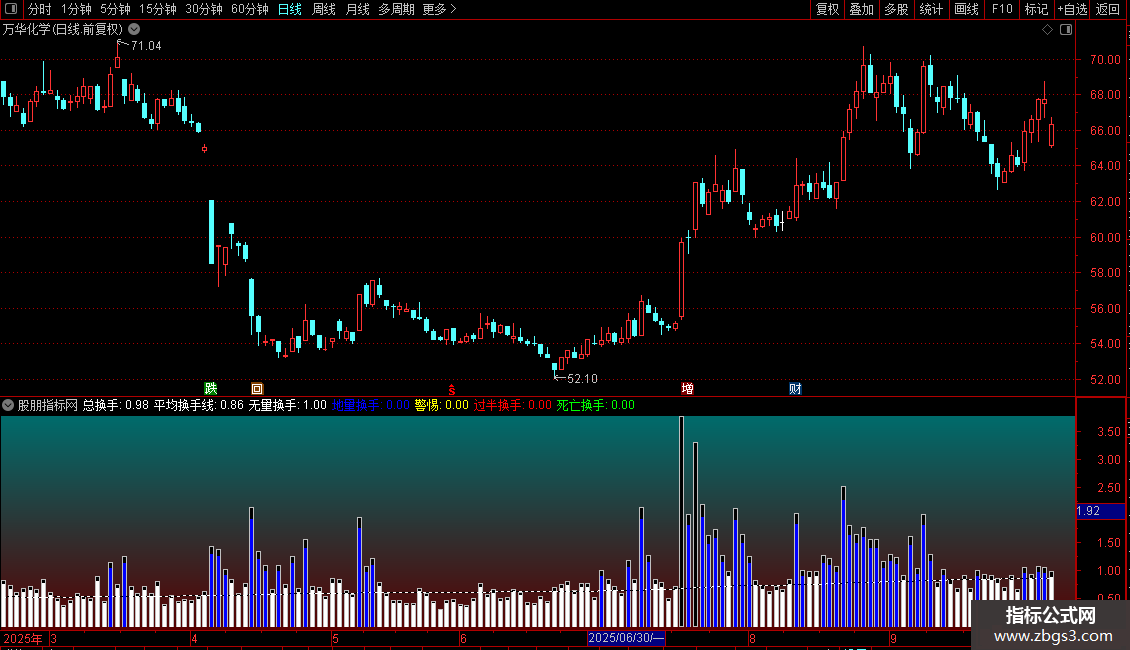This screenshot has height=650, width=1130.
Task: Click 地量换手: 0.00 label
Action: (x=370, y=405)
